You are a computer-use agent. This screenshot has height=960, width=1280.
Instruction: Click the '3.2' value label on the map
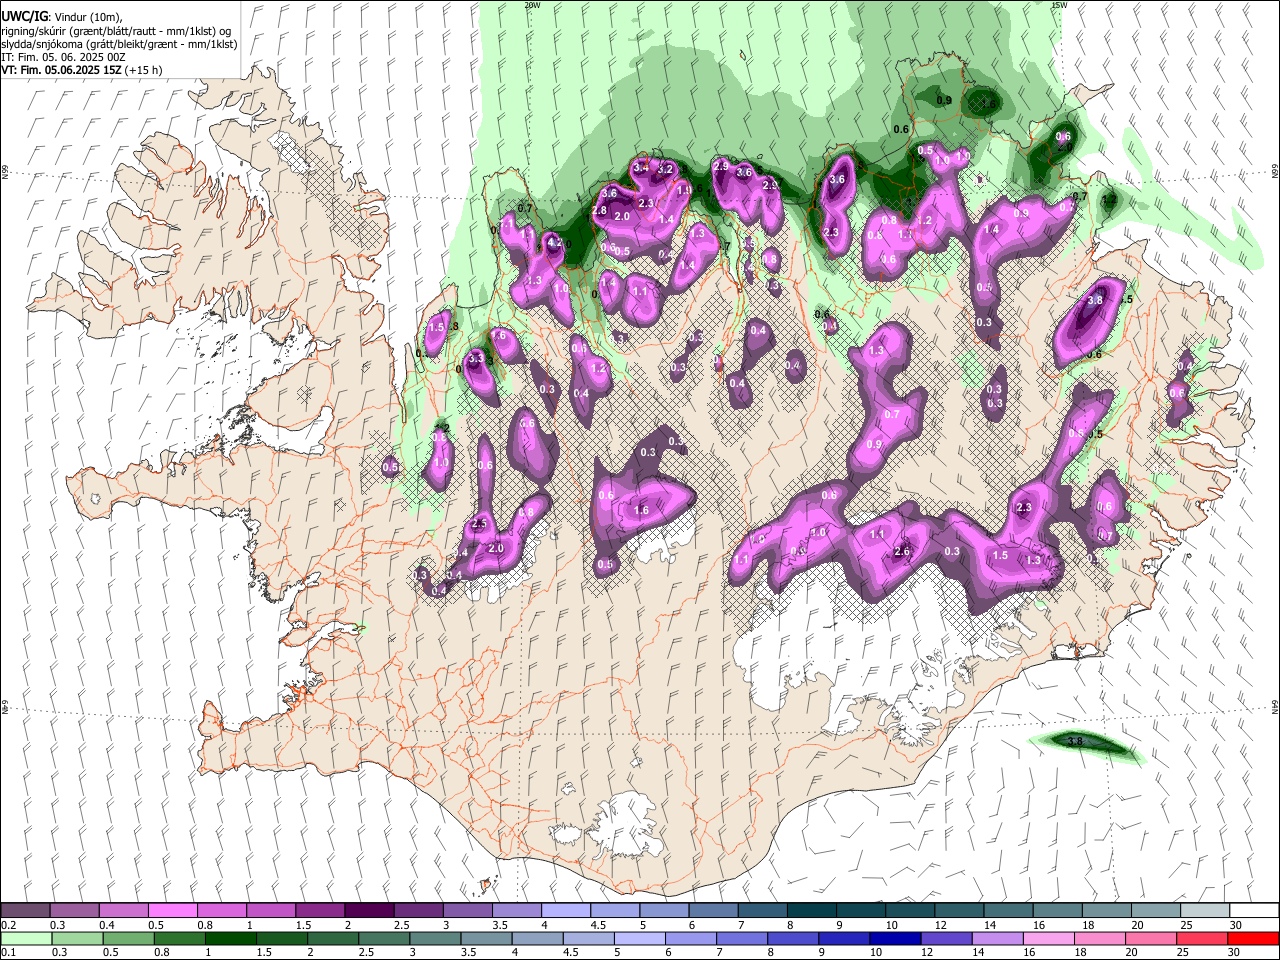point(666,170)
